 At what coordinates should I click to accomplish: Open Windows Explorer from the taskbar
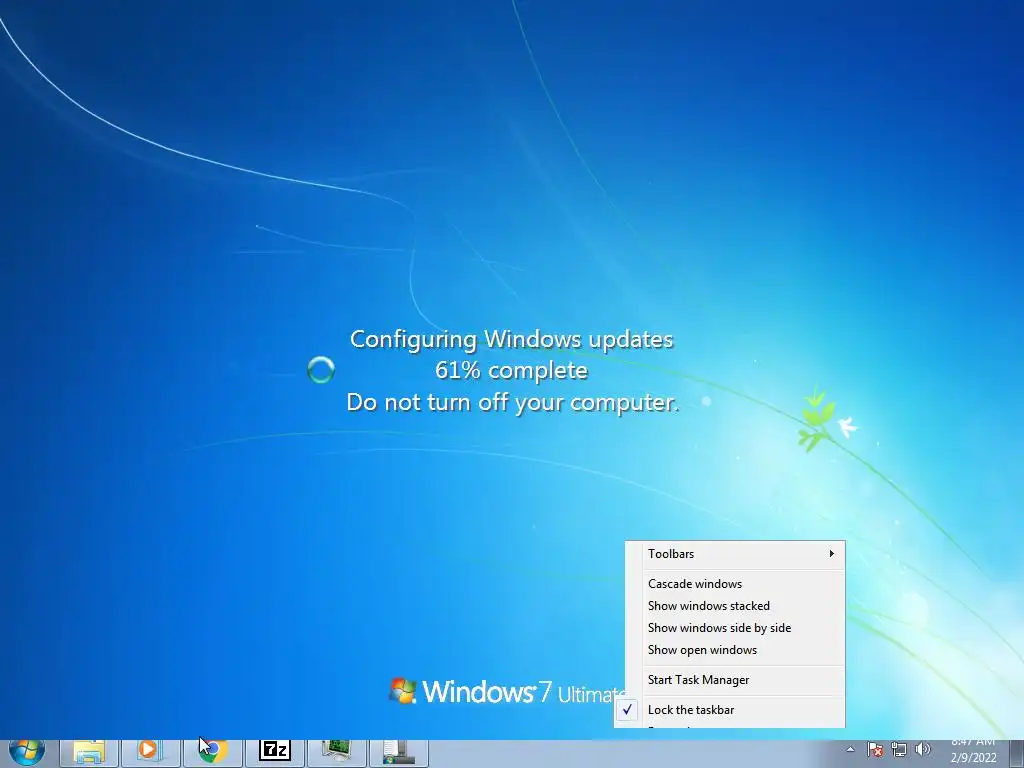click(x=89, y=753)
